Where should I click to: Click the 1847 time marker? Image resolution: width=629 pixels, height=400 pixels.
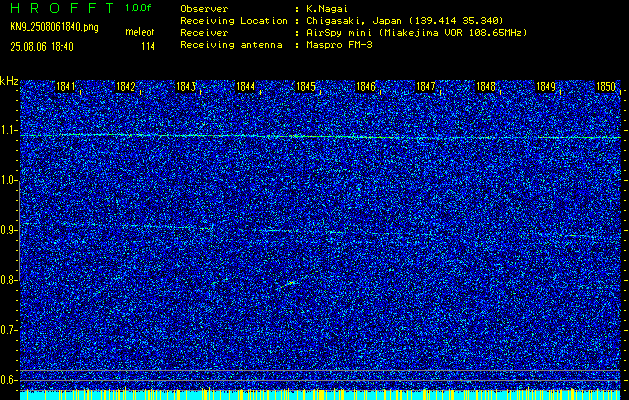[x=425, y=87]
